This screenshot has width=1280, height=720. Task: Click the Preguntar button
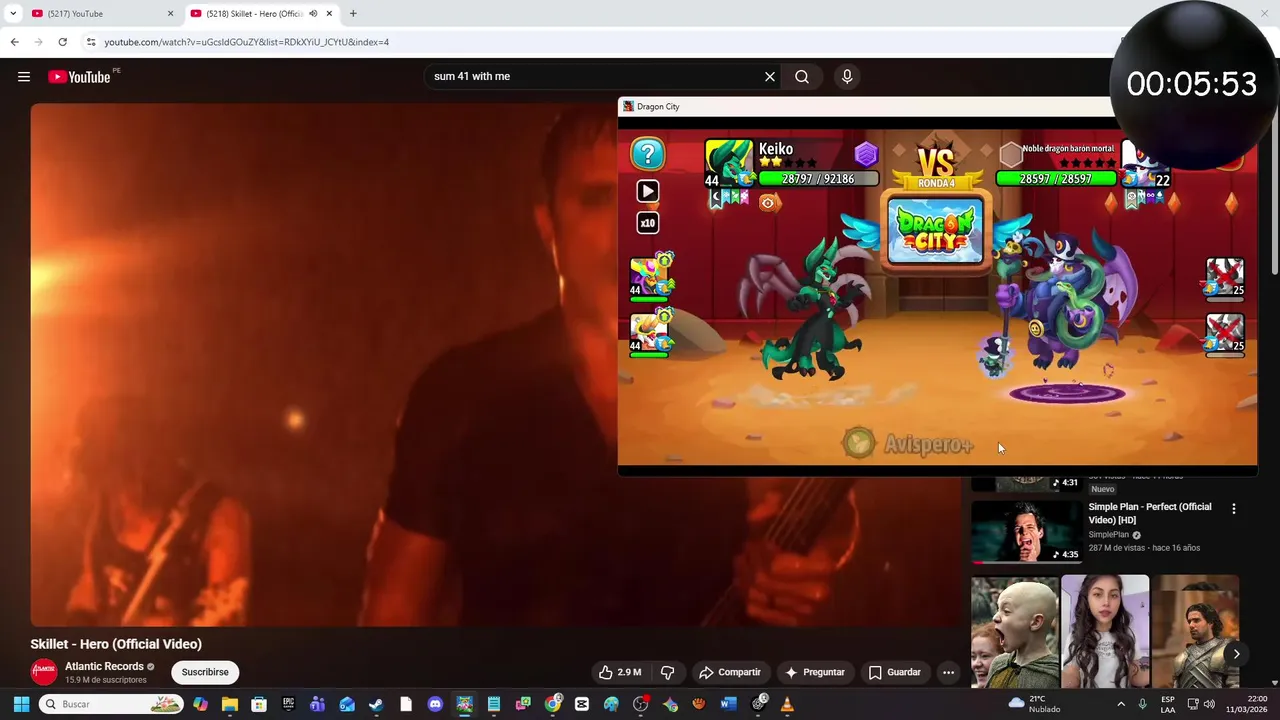[x=815, y=672]
